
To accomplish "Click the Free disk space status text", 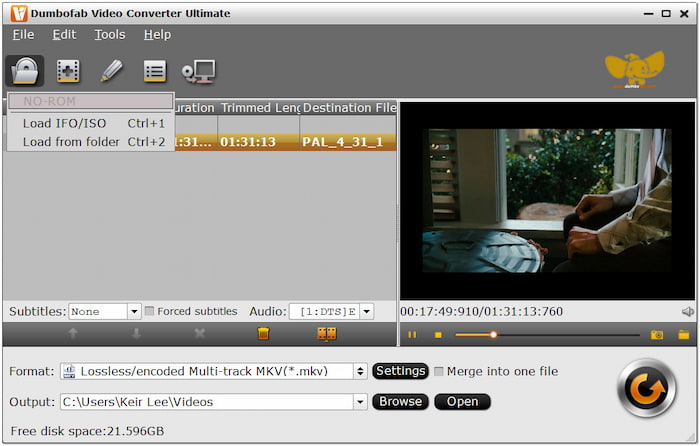I will tap(88, 431).
